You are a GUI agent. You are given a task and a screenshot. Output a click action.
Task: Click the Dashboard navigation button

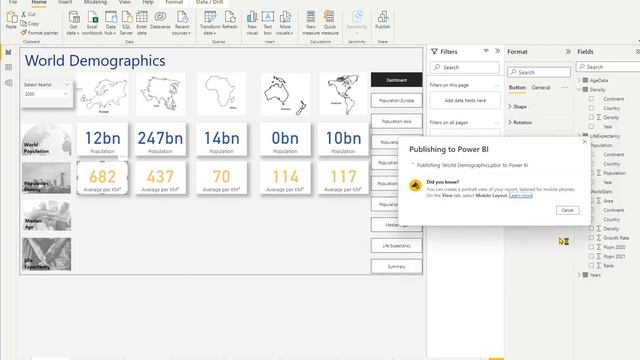(x=396, y=80)
